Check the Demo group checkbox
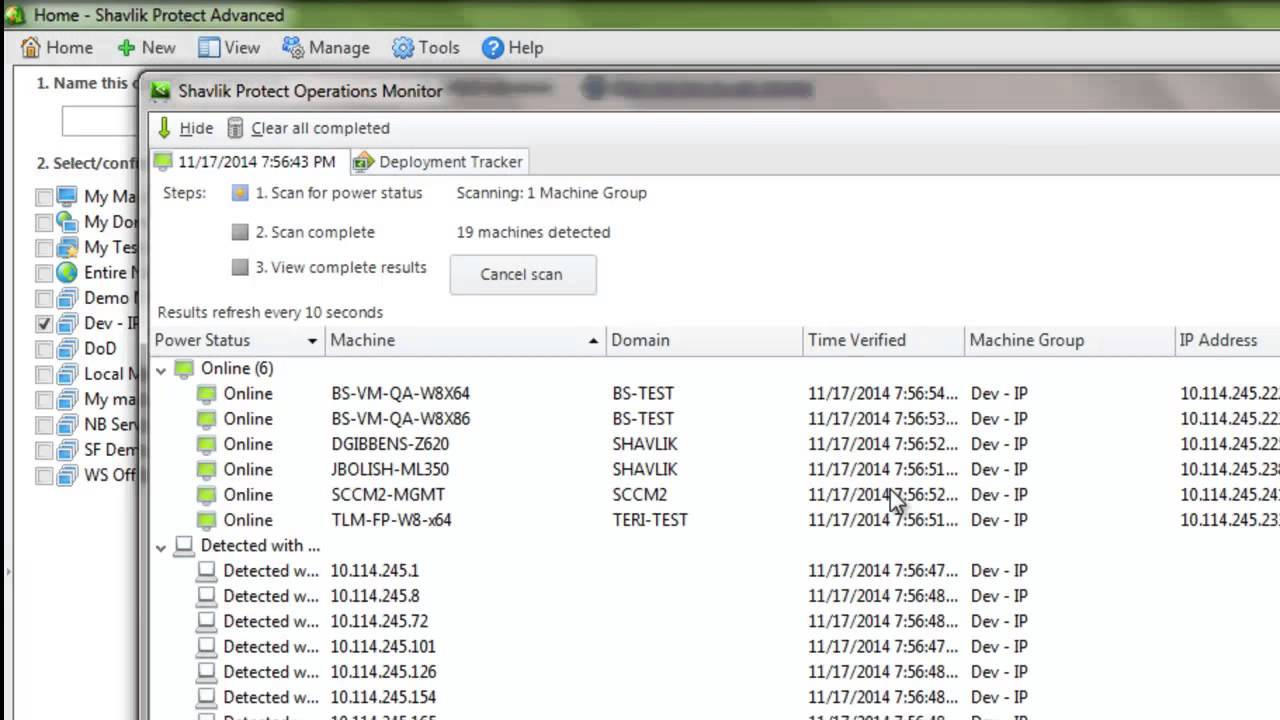The image size is (1280, 720). (43, 298)
